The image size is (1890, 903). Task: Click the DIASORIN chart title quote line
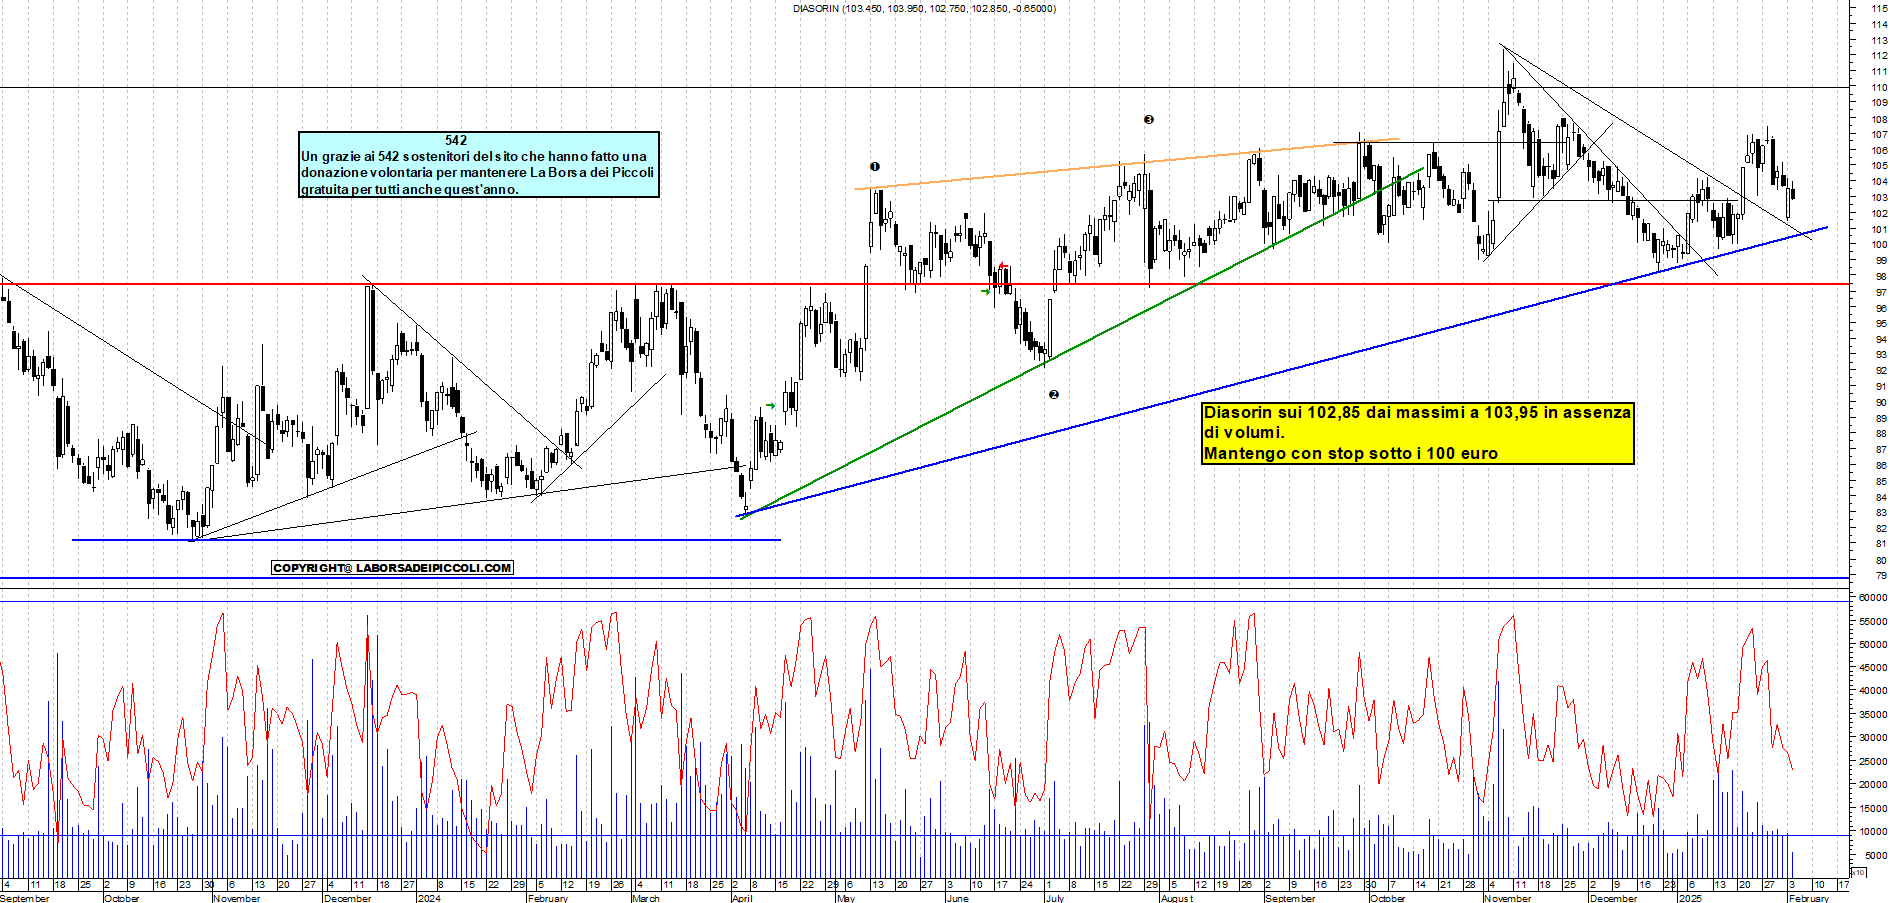pyautogui.click(x=924, y=9)
